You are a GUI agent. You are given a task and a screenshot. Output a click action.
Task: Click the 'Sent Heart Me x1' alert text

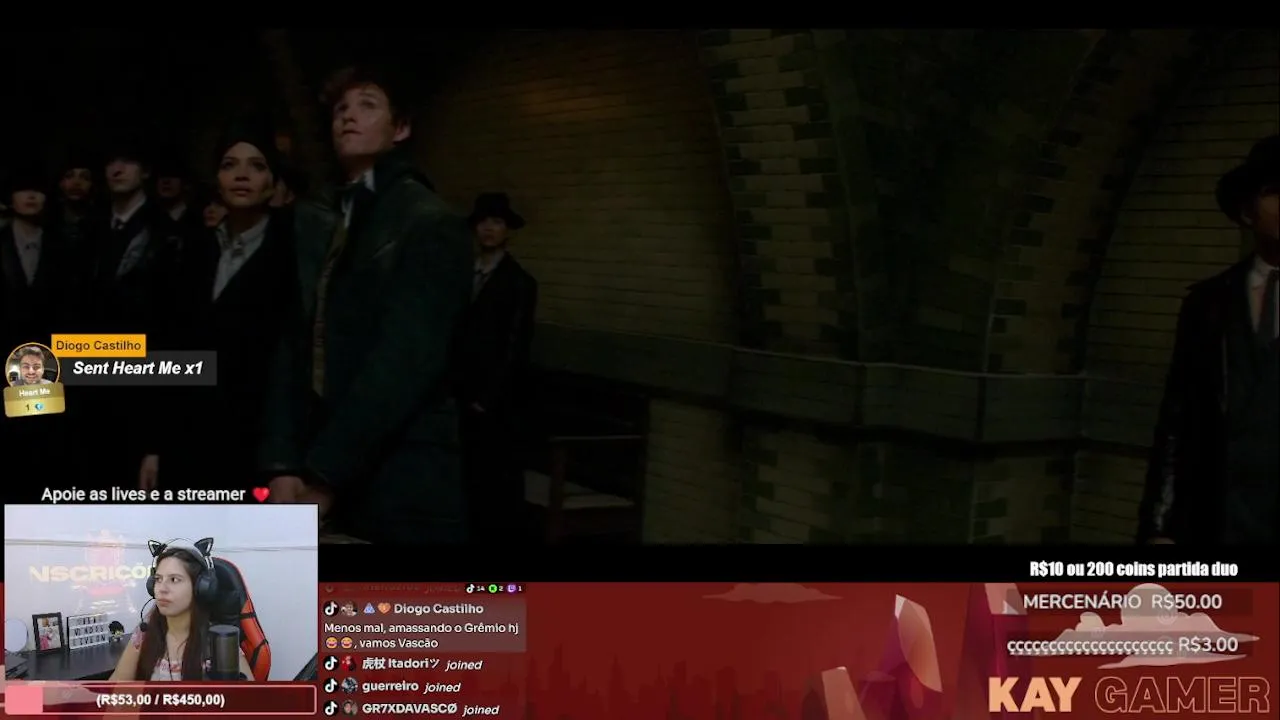tap(138, 368)
